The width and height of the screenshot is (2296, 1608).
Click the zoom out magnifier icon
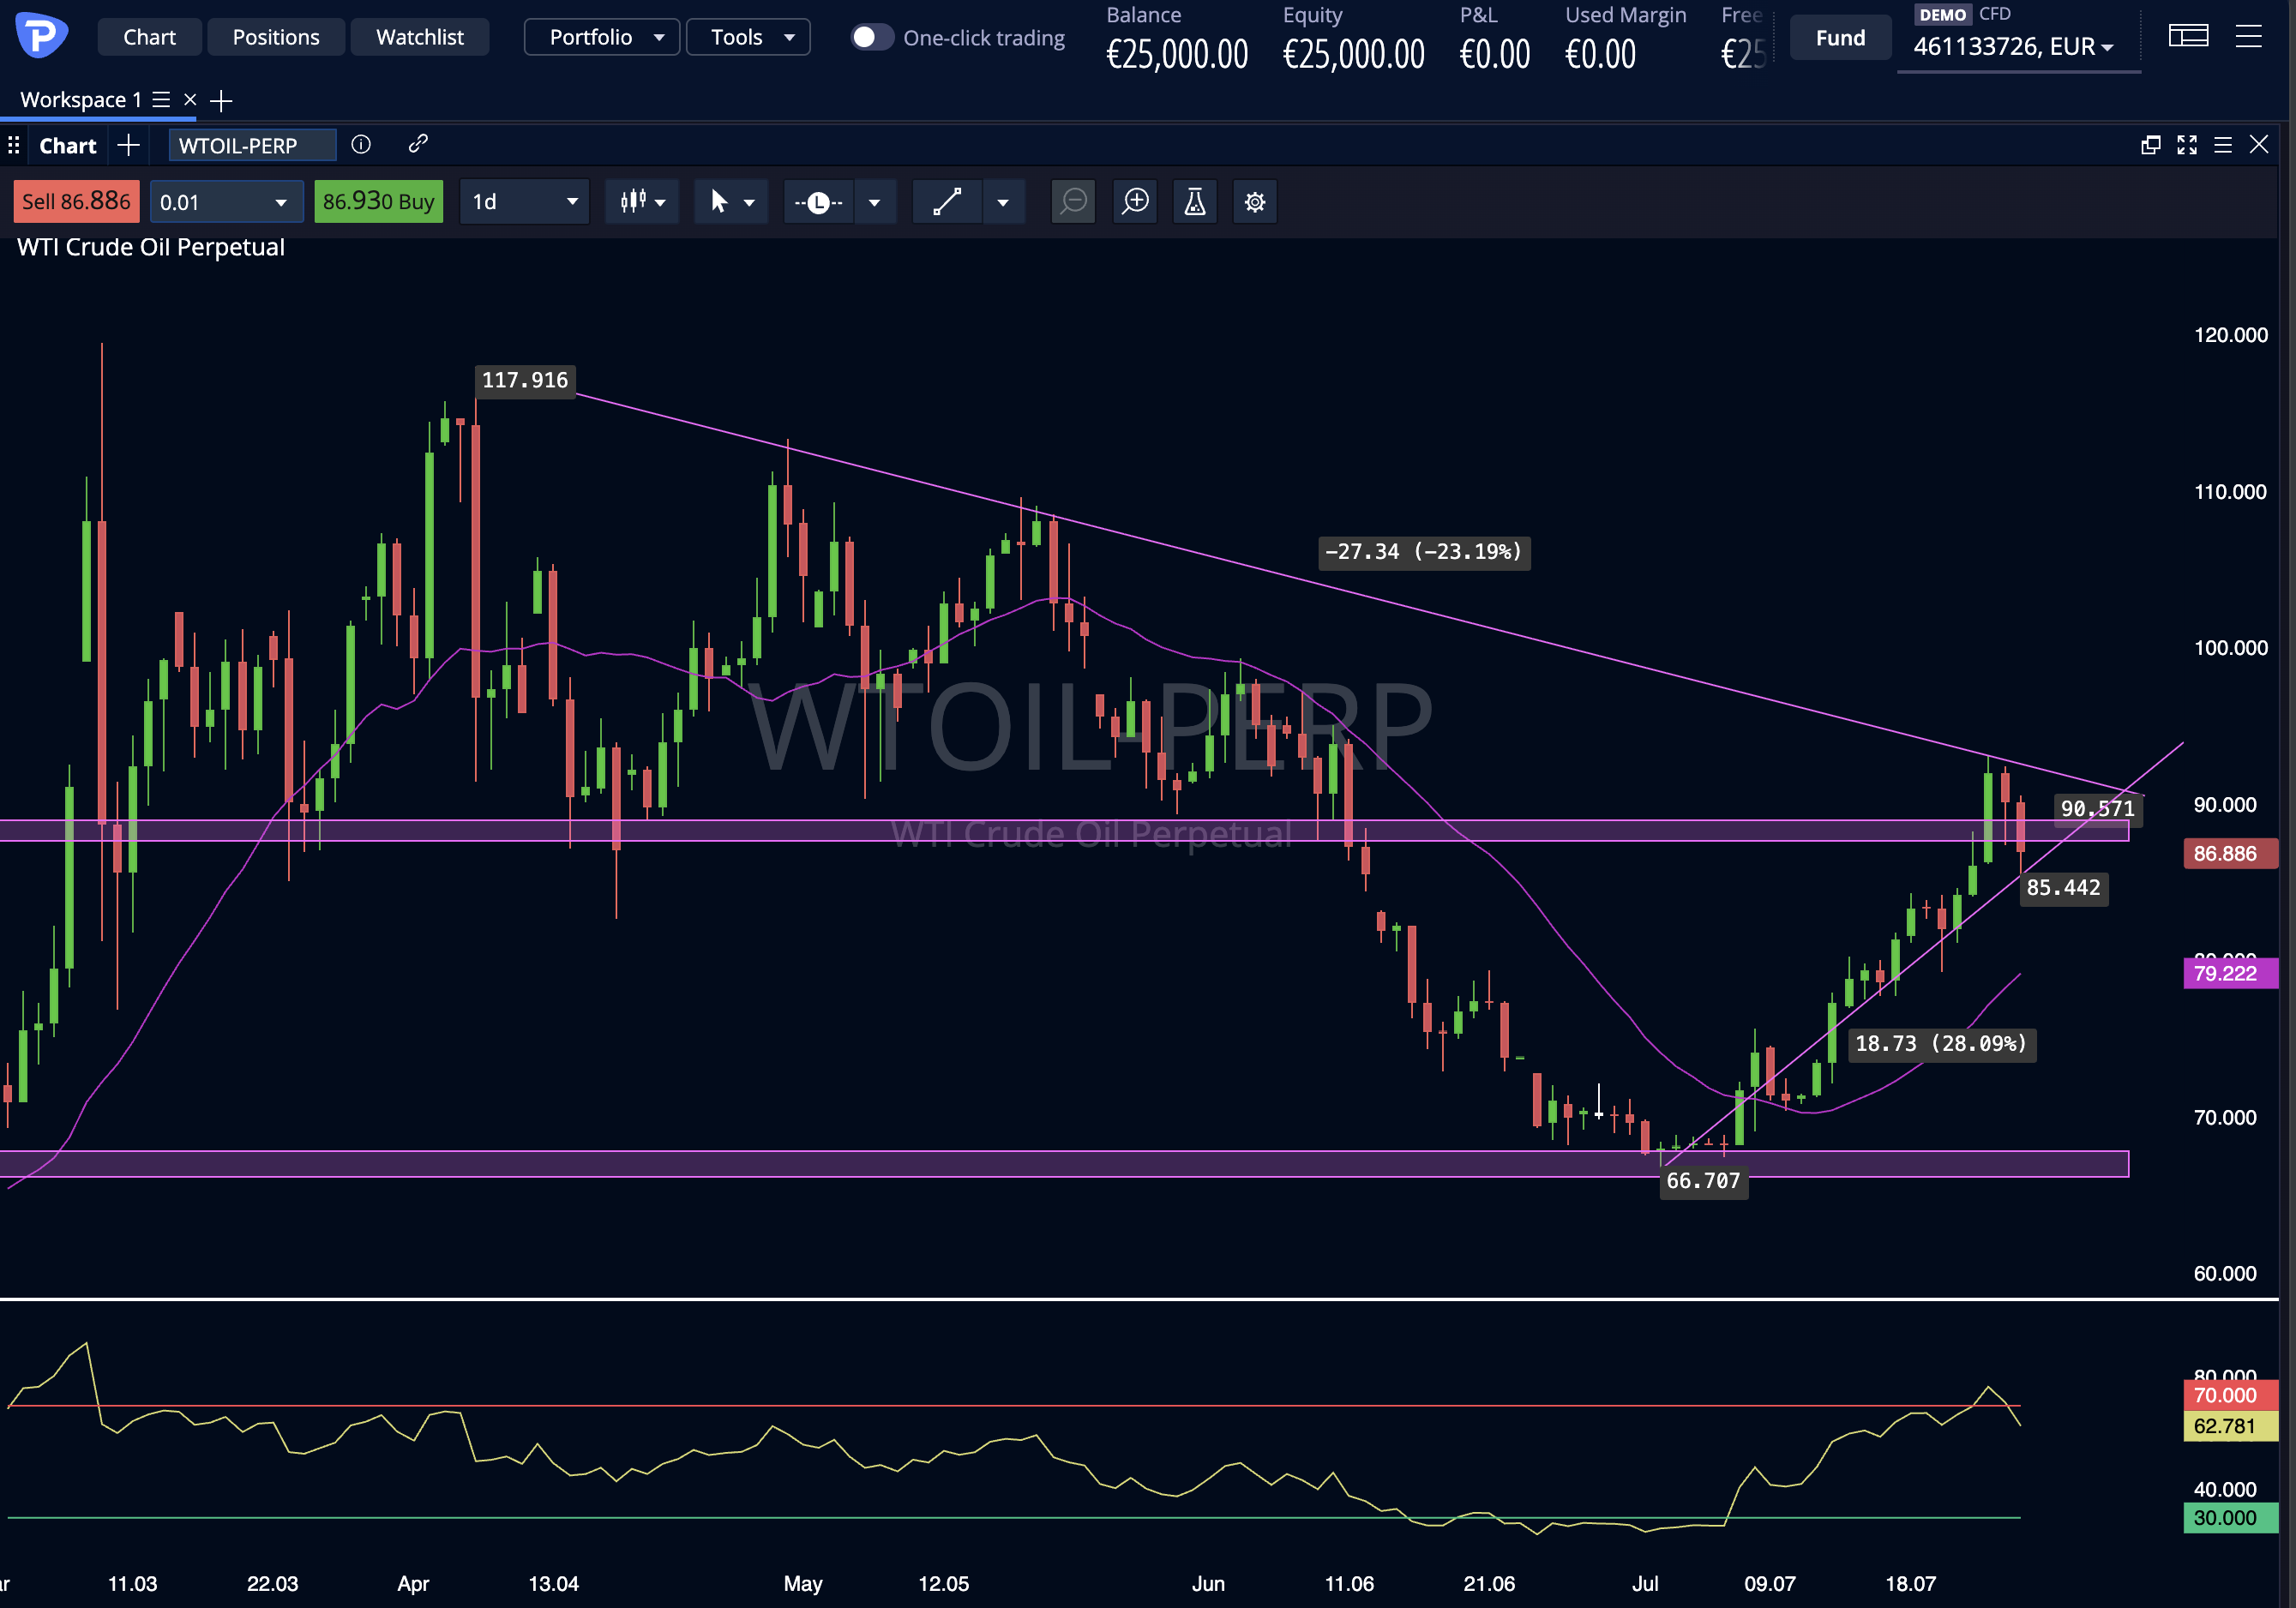1073,202
